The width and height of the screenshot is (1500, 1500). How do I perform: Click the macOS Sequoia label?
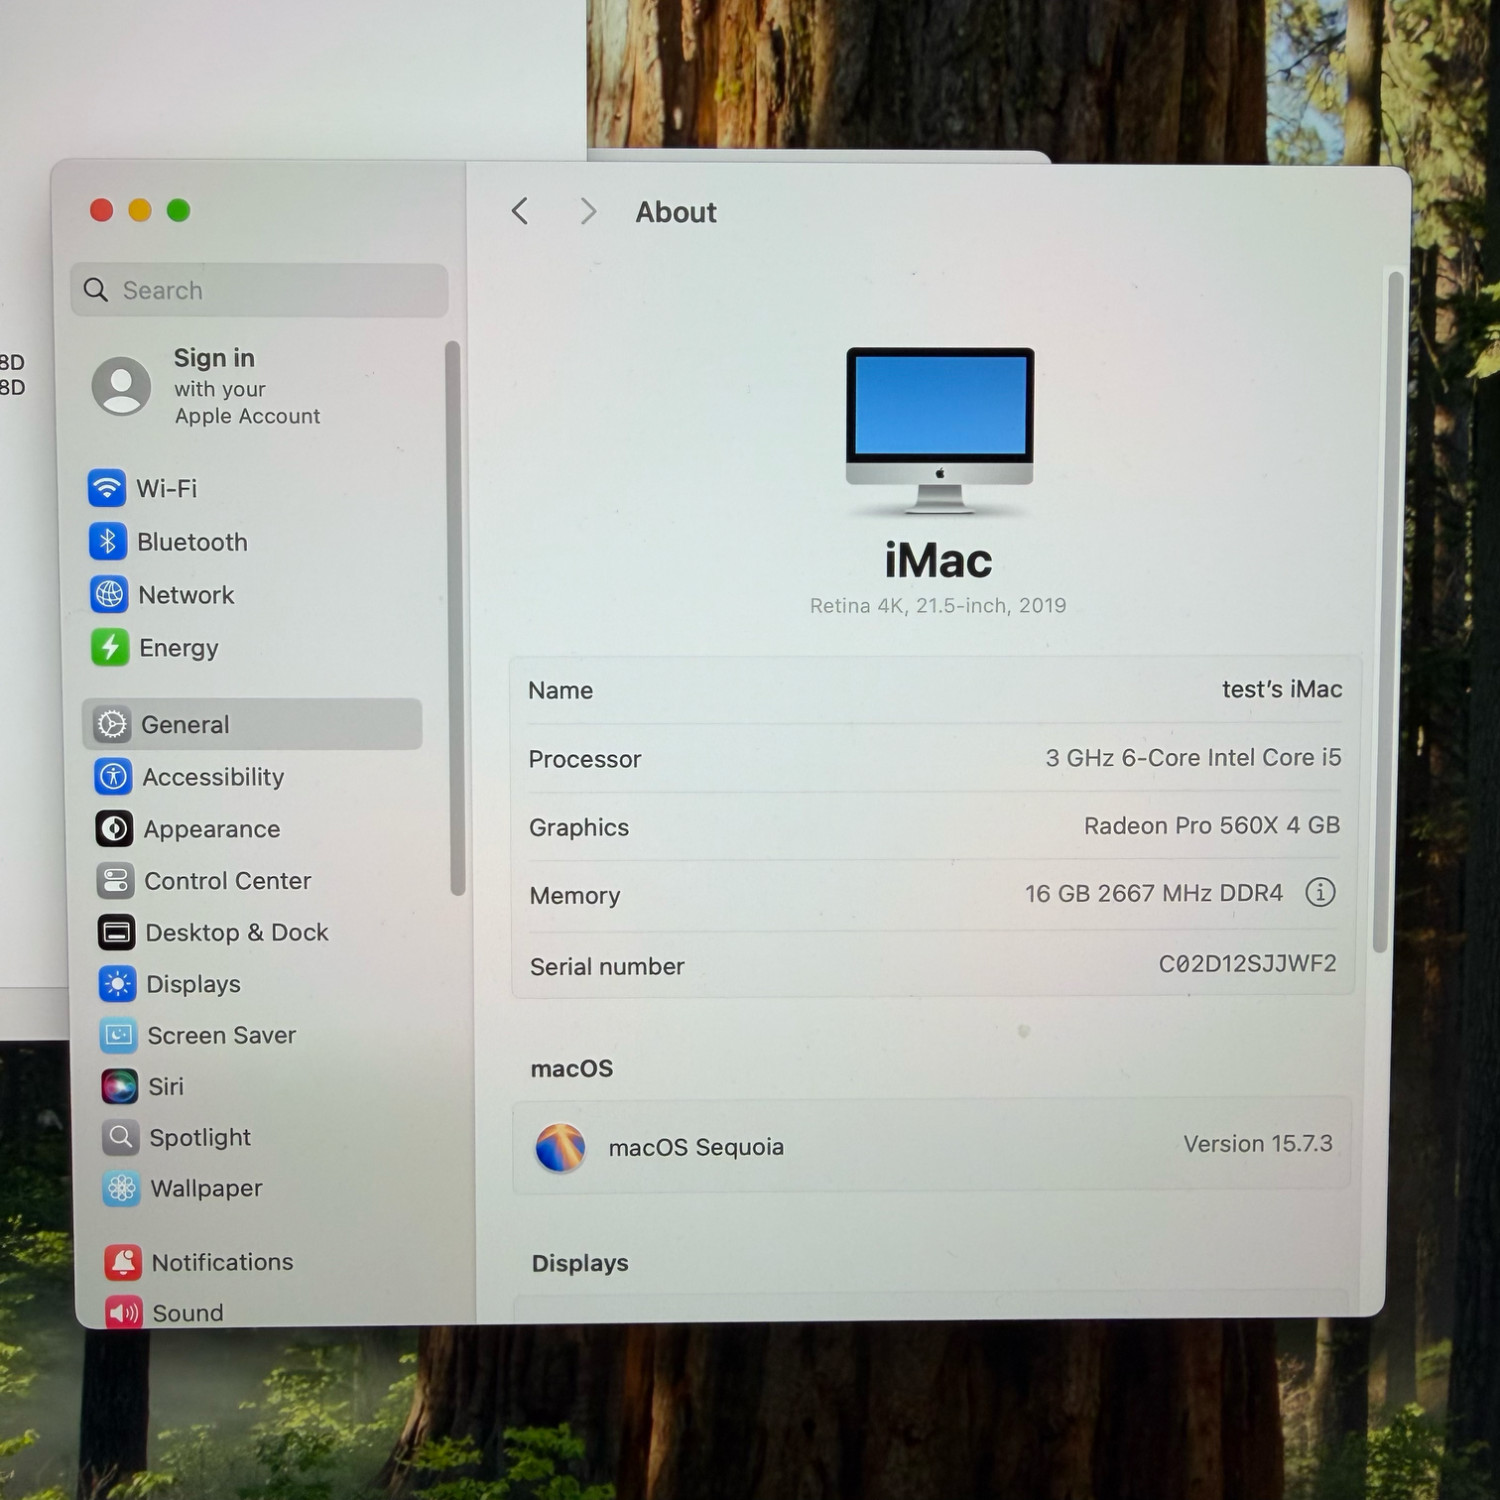pos(696,1147)
